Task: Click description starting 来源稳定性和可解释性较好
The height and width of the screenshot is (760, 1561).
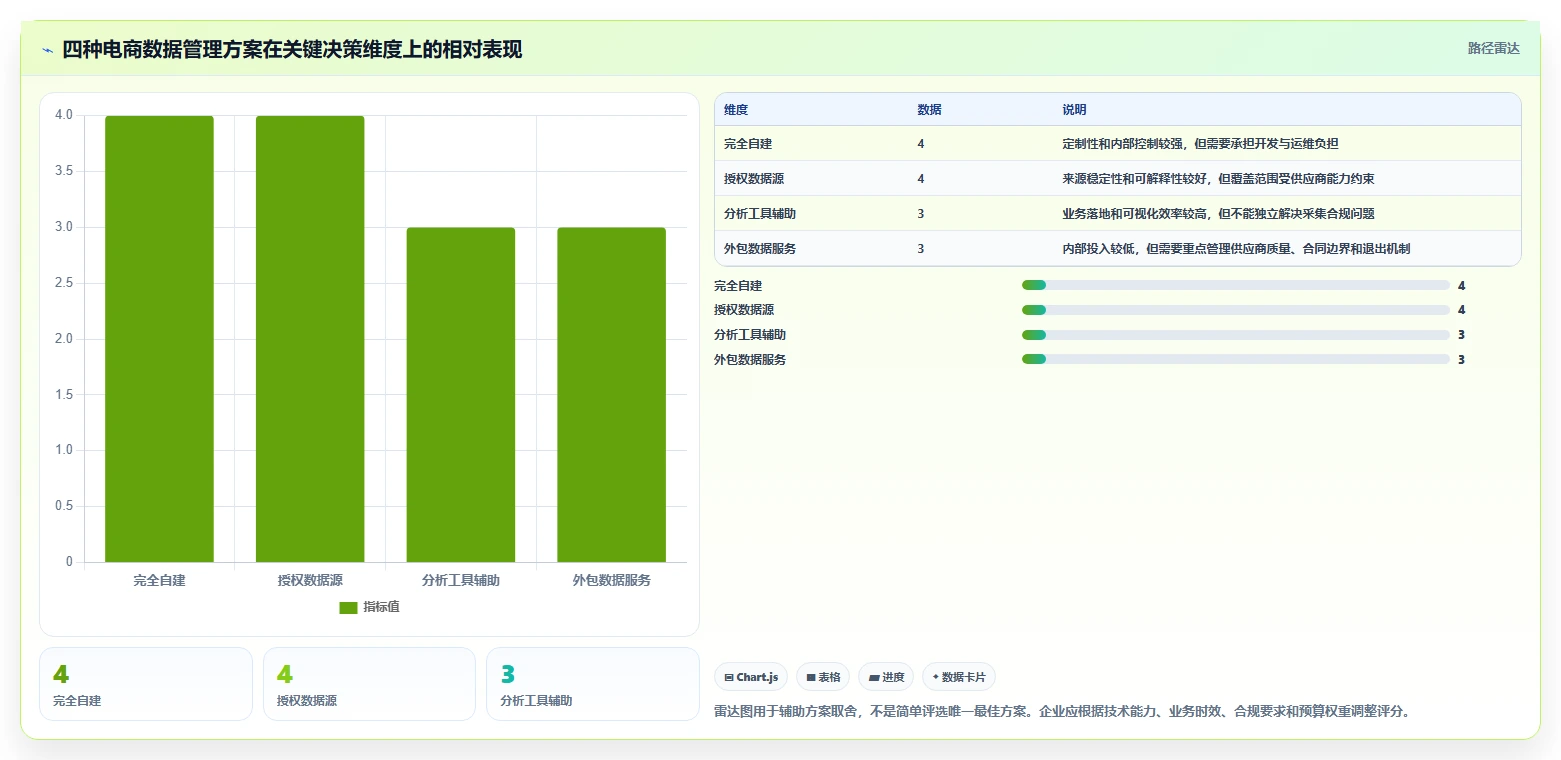Action: 1218,179
